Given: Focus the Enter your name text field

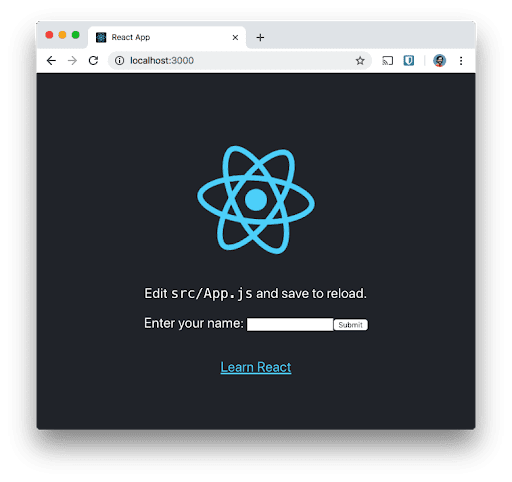Looking at the screenshot, I should (x=290, y=324).
